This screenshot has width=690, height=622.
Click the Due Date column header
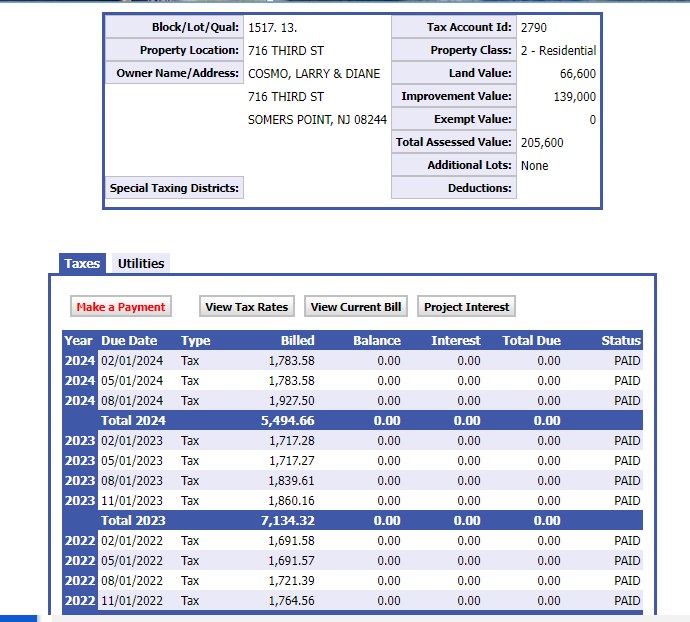129,340
